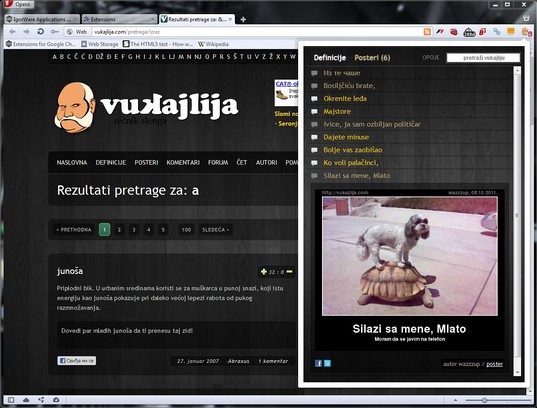Click the SLEDEĆA next page button
The width and height of the screenshot is (537, 408).
coord(215,230)
